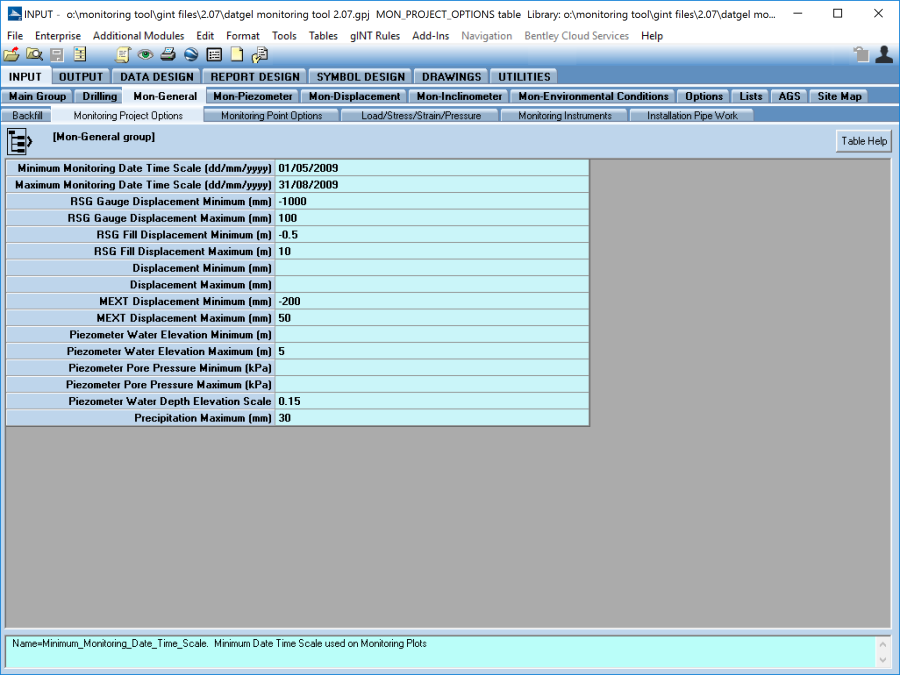
Task: Click the table tree icon beside Mon-General group
Action: (21, 141)
